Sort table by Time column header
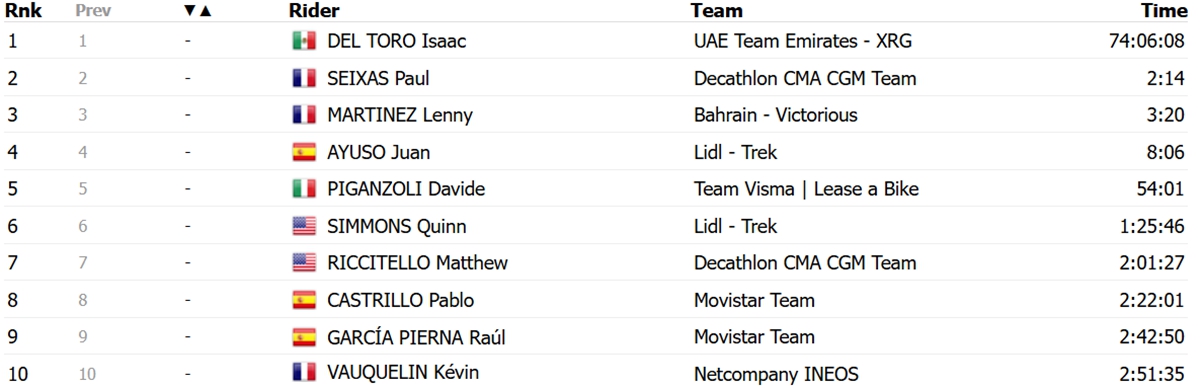Viewport: 1200px width, 388px height. pyautogui.click(x=1163, y=11)
